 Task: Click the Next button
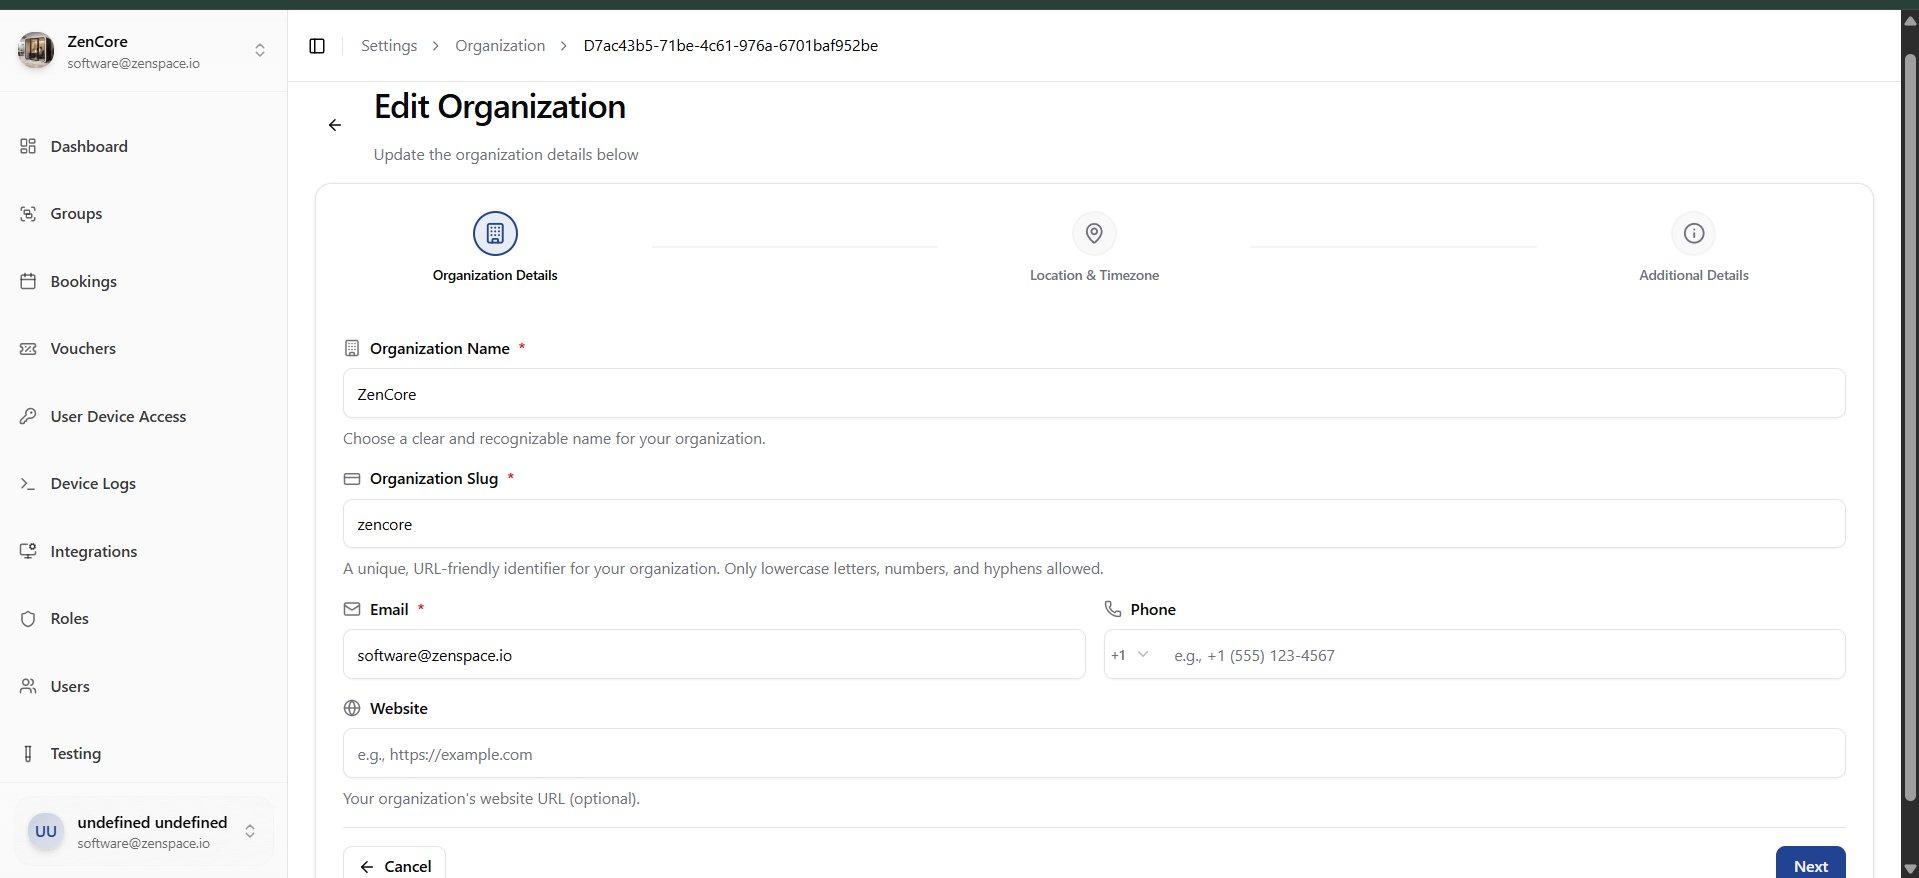pos(1810,865)
